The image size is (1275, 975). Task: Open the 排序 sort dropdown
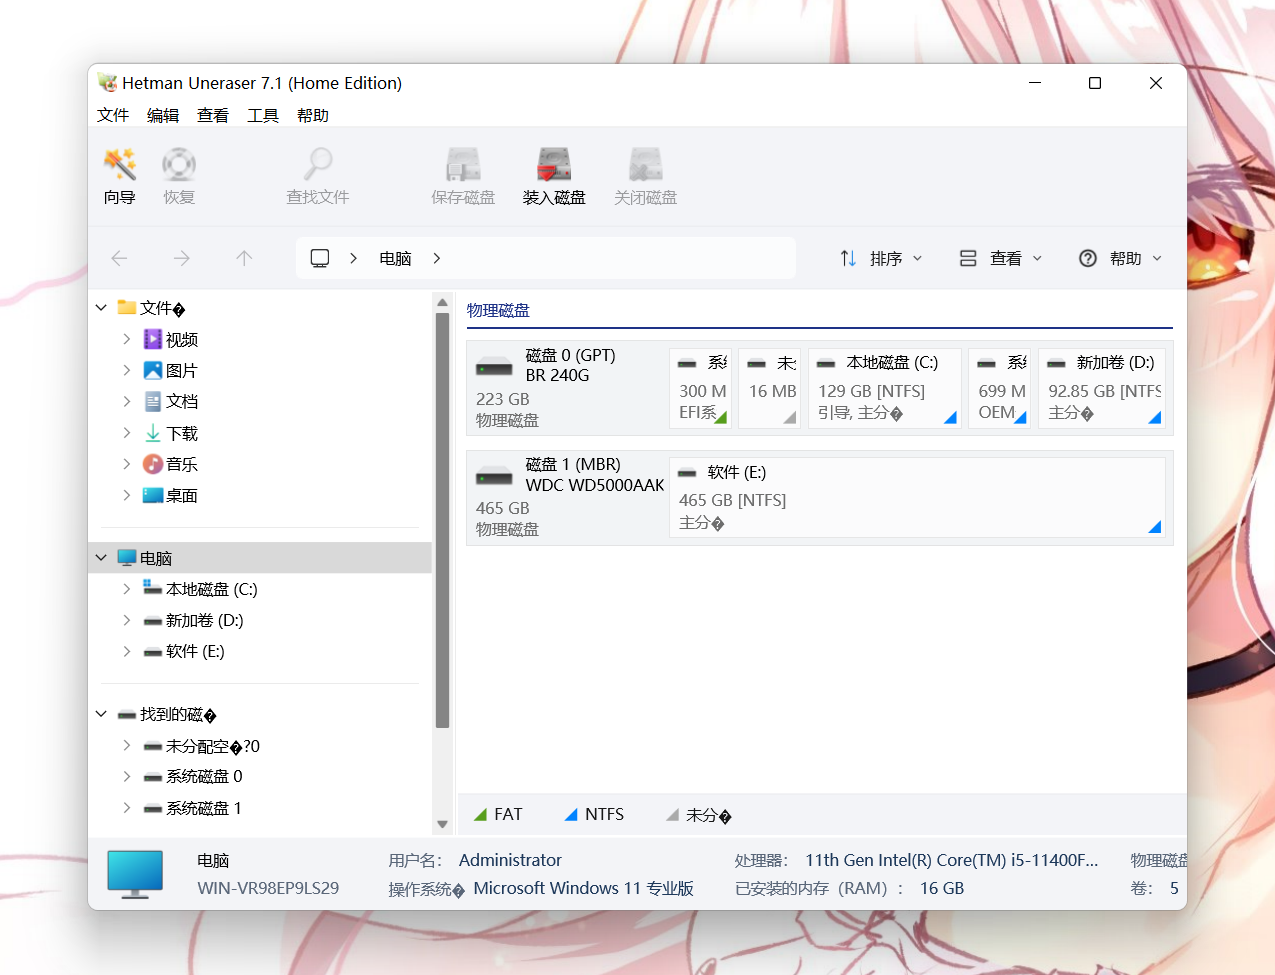click(881, 258)
